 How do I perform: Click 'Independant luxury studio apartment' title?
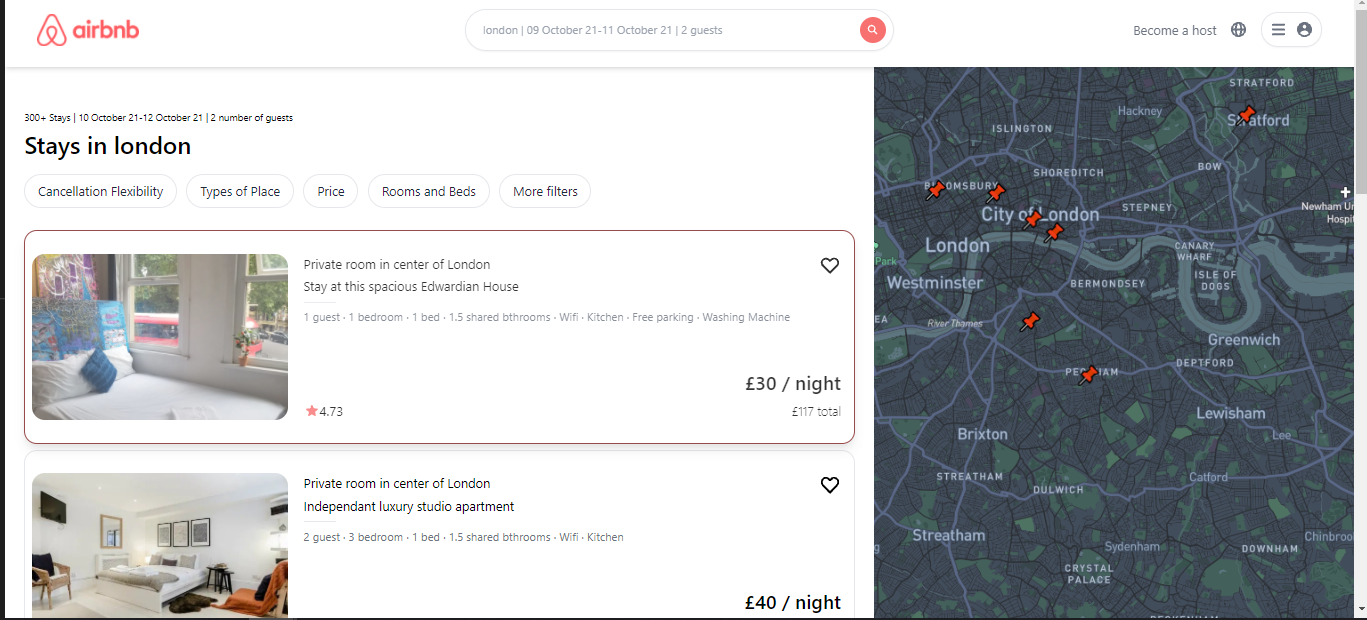409,507
